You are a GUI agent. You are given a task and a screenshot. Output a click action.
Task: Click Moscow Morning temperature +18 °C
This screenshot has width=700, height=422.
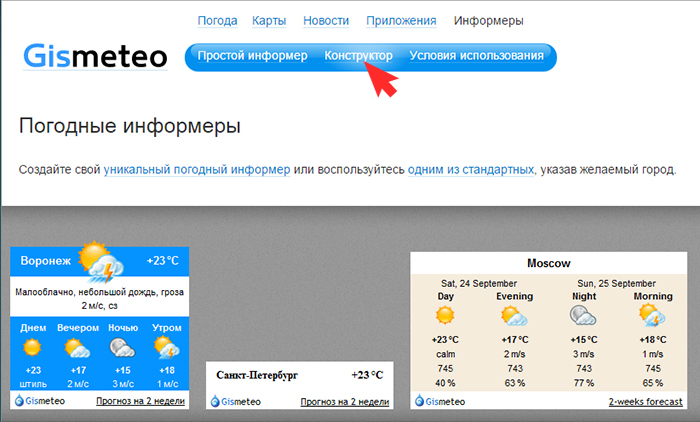point(653,340)
